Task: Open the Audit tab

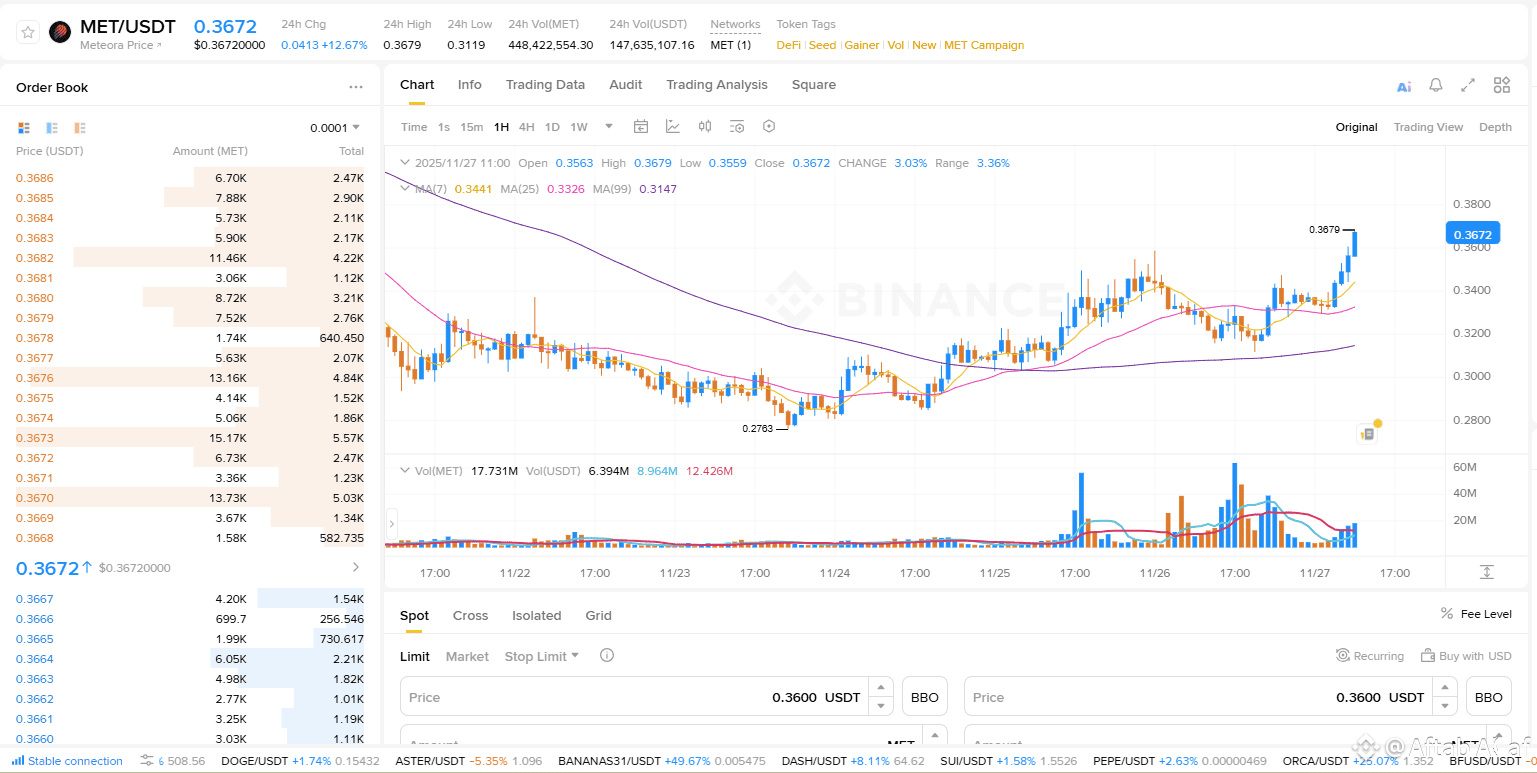Action: 626,85
